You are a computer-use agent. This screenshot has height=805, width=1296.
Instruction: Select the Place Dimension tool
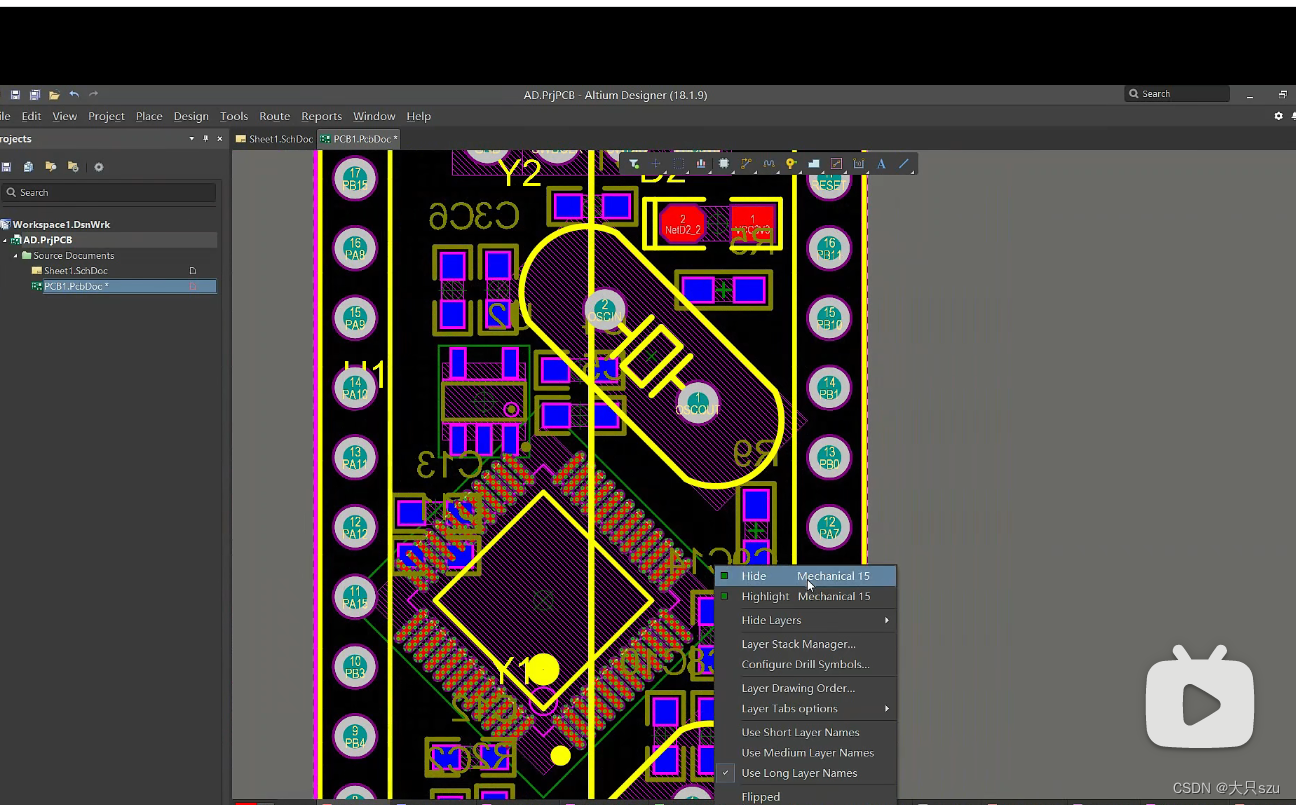859,164
